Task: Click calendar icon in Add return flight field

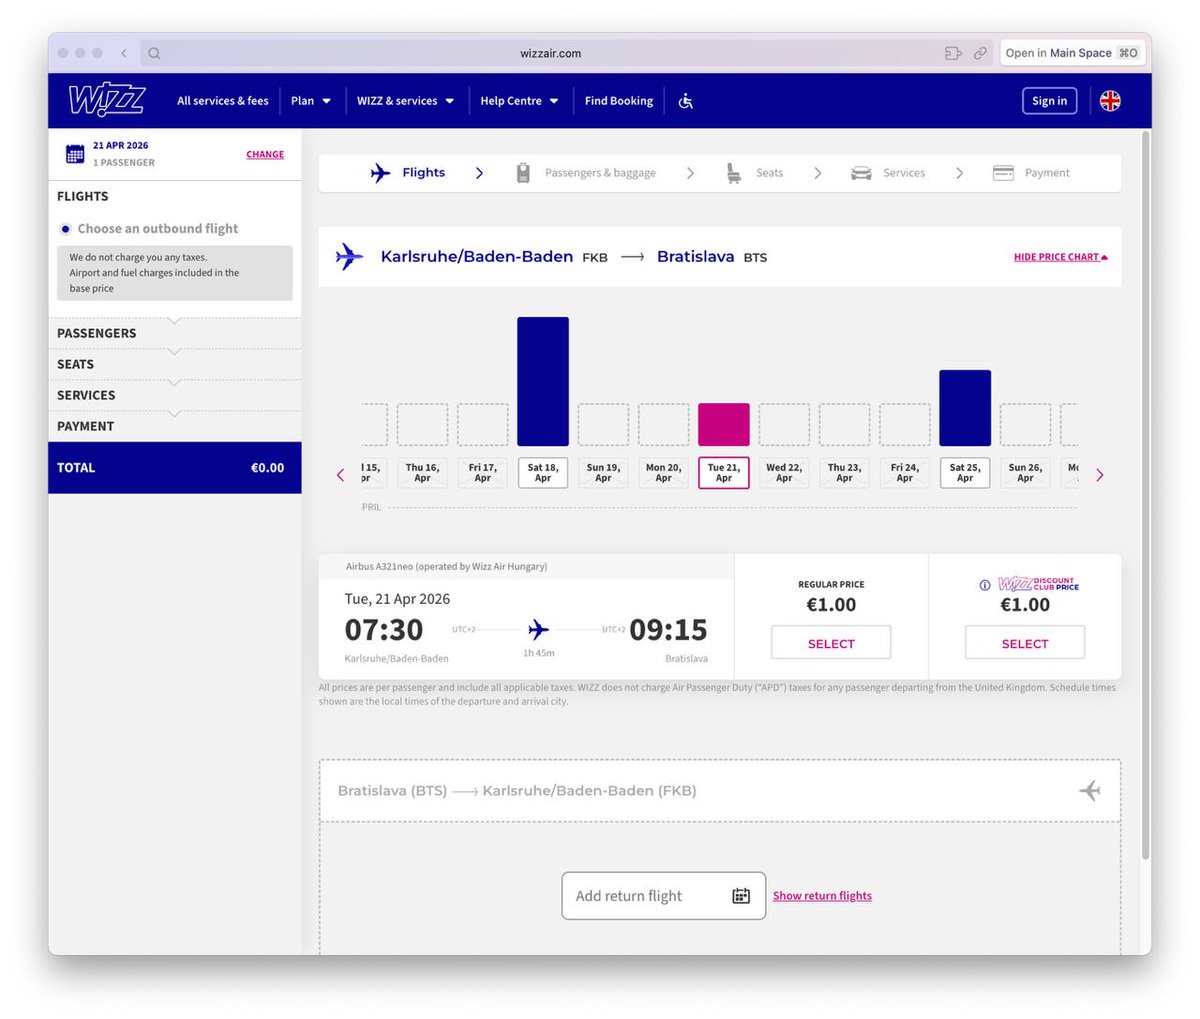Action: tap(741, 896)
